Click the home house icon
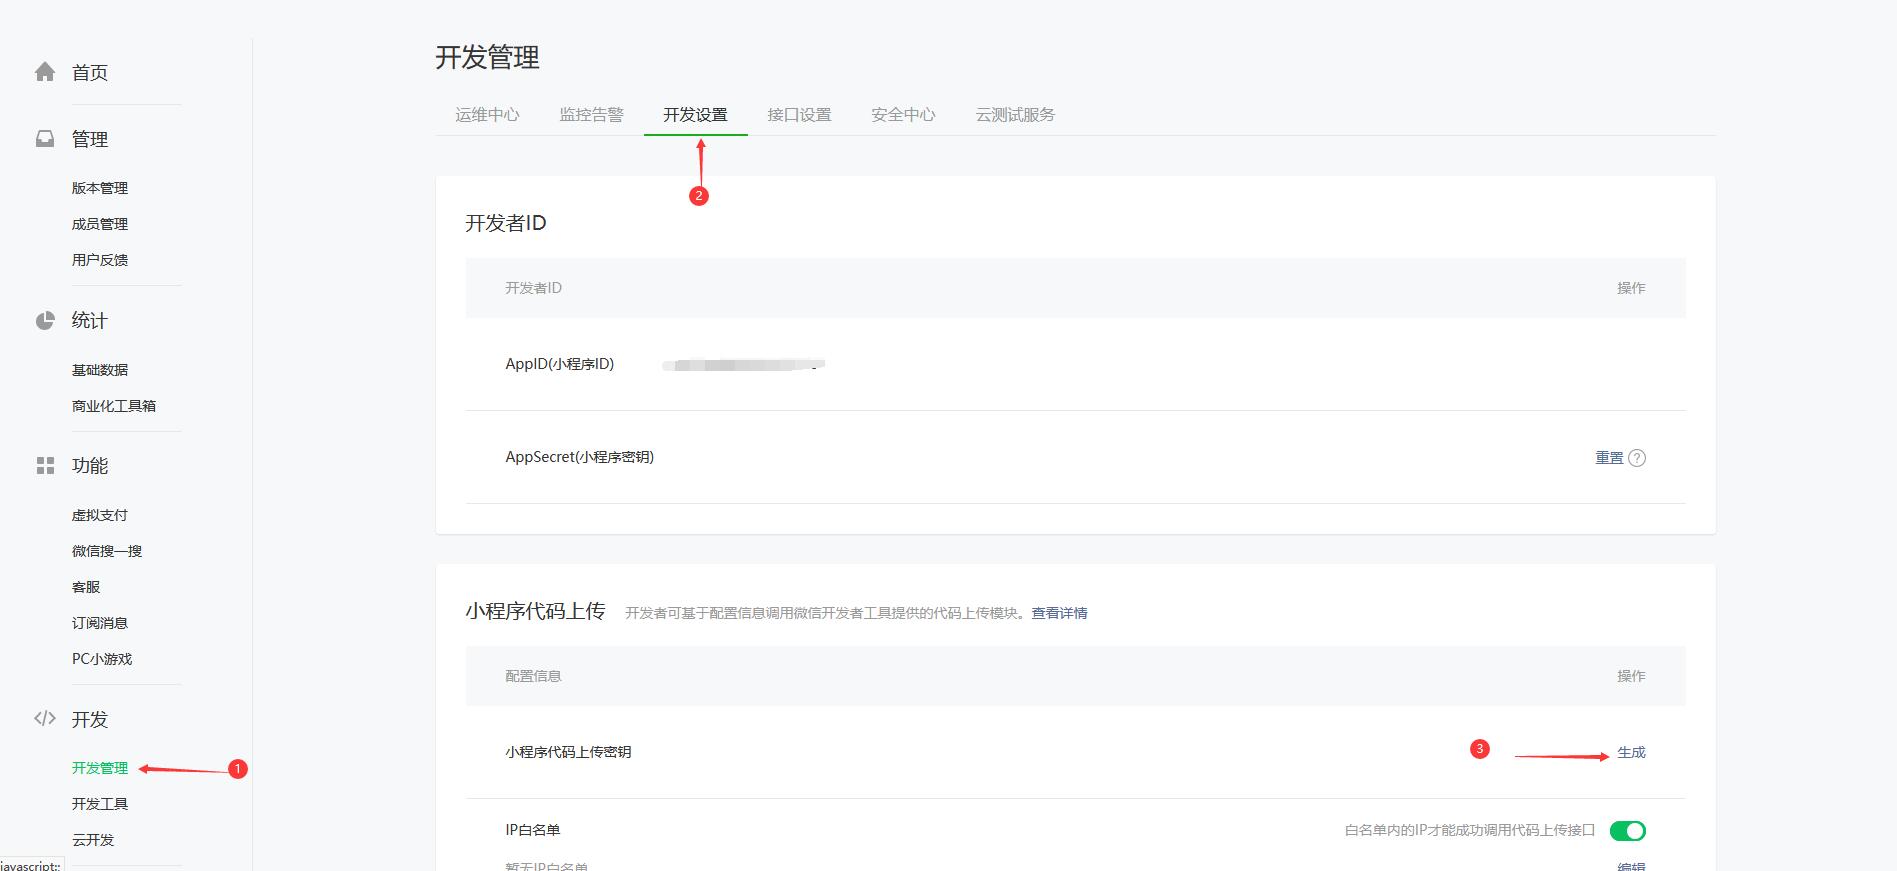The height and width of the screenshot is (871, 1897). 45,72
